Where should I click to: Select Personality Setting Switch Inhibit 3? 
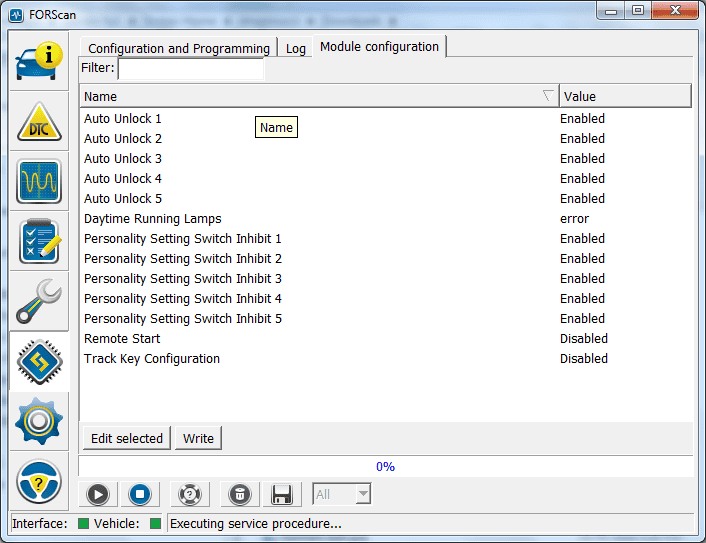click(386, 278)
